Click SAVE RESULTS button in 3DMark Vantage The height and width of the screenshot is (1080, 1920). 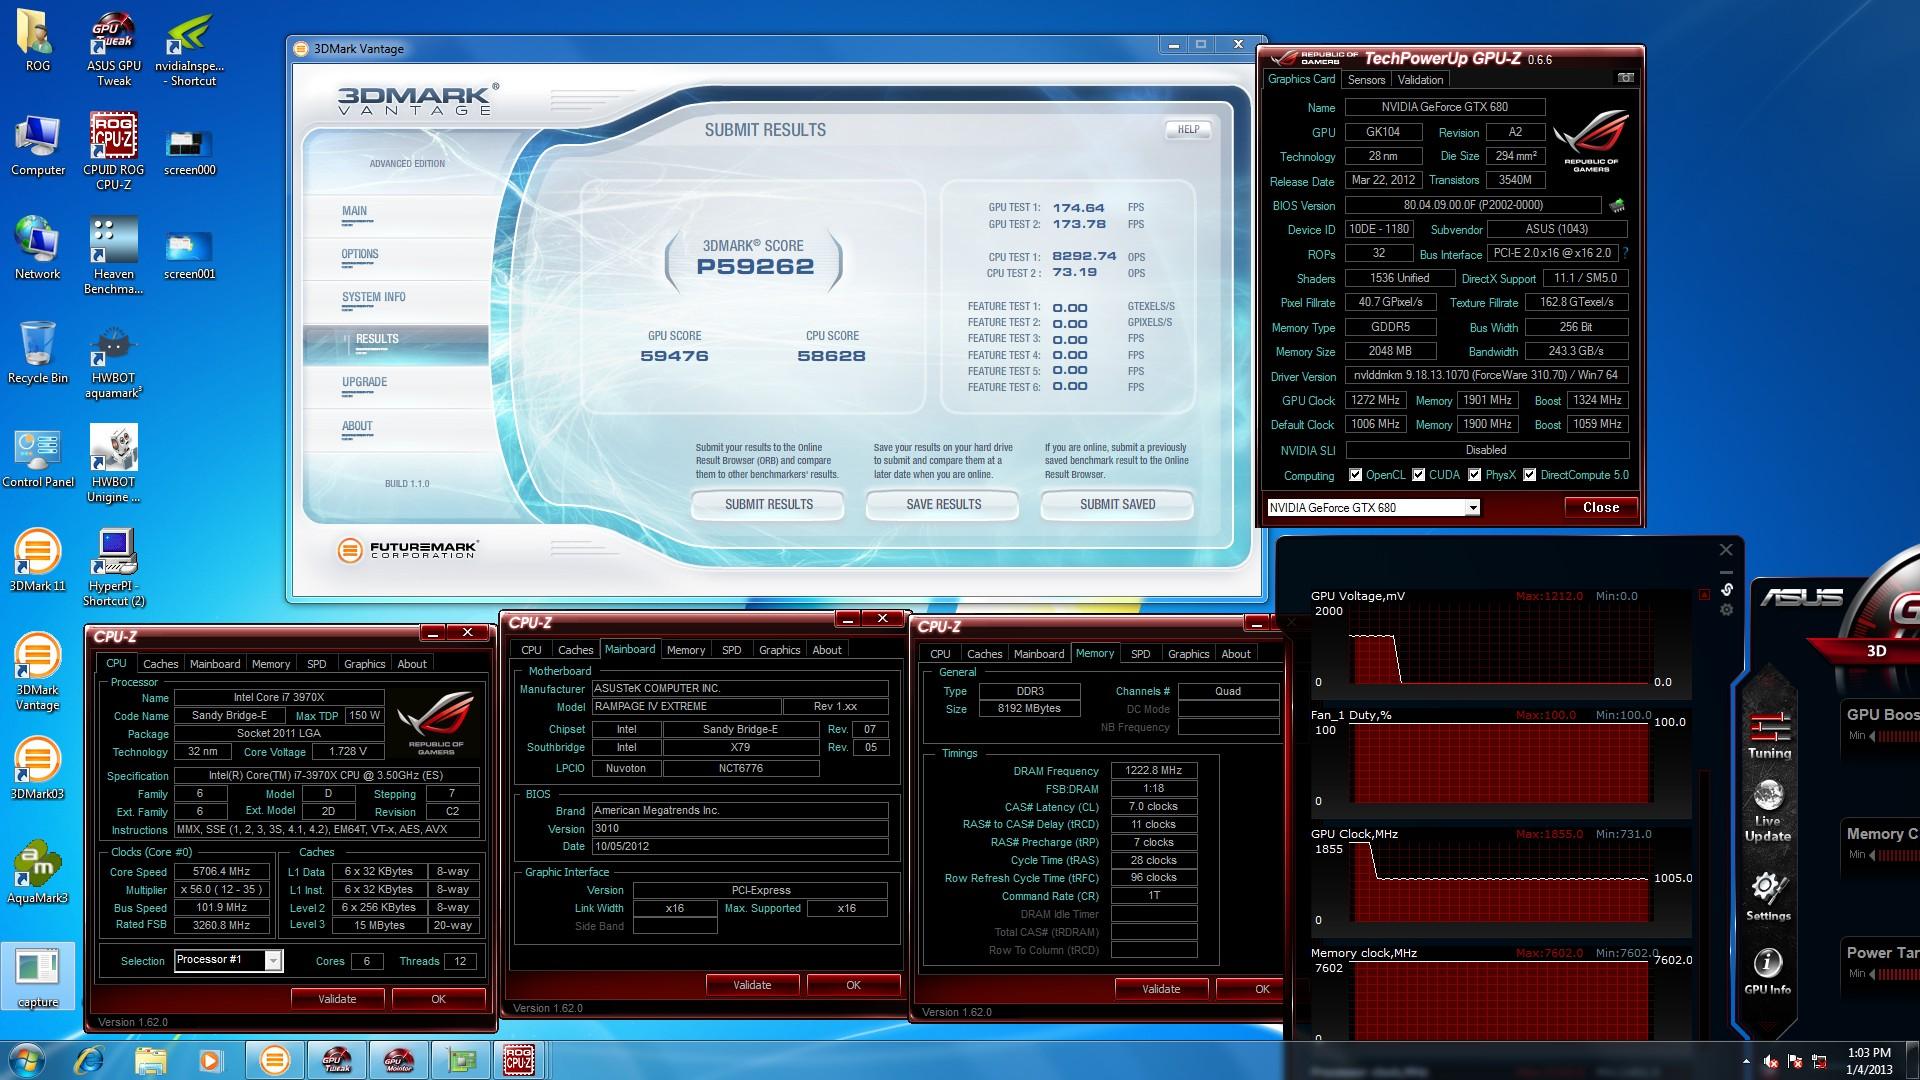coord(943,505)
